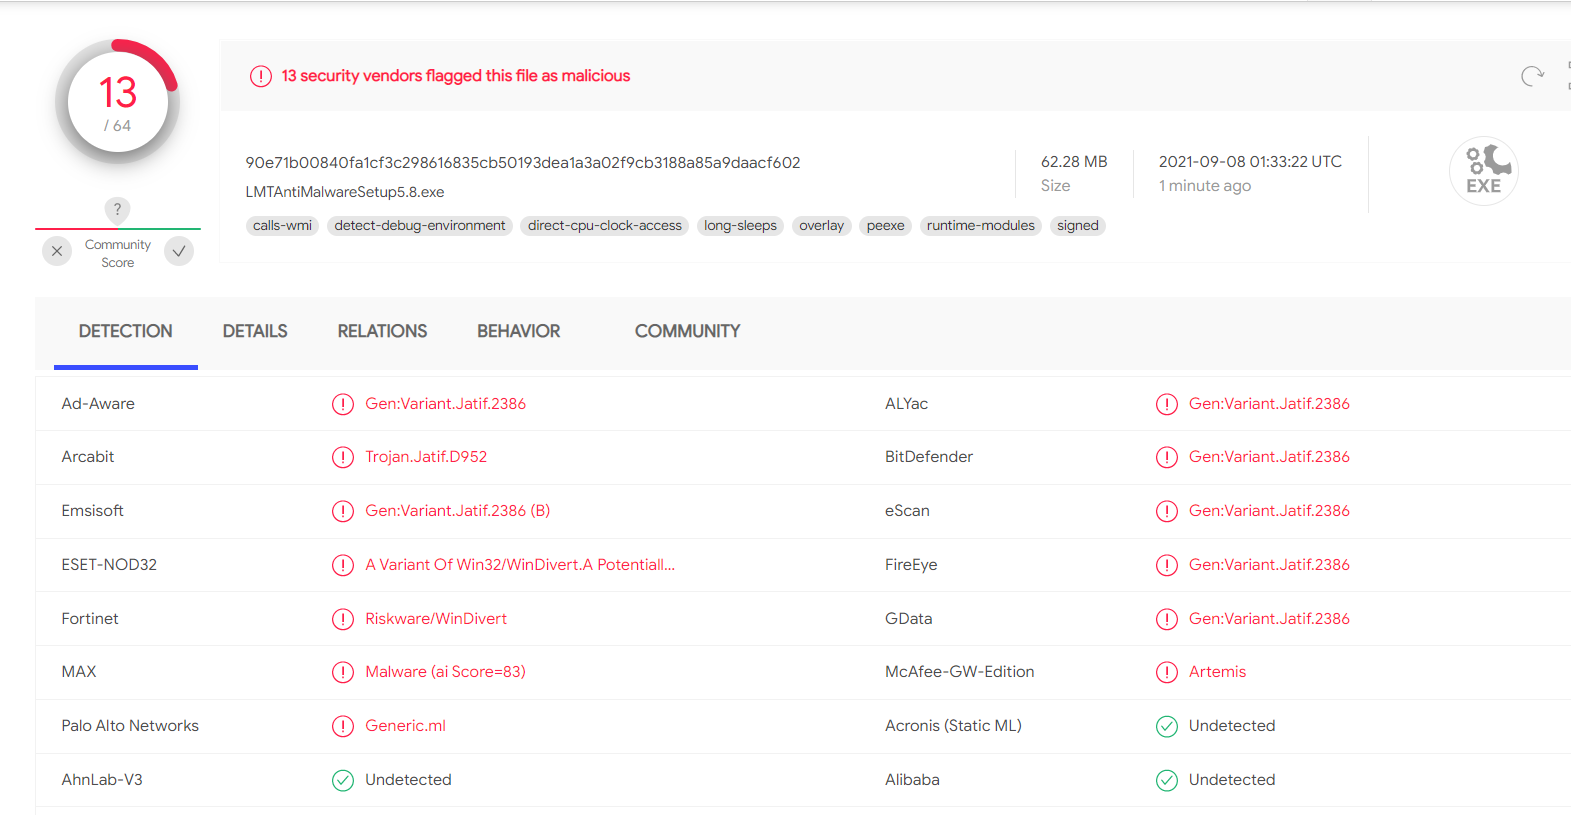Click the AhnLab-V3 undetected check icon

pyautogui.click(x=343, y=780)
